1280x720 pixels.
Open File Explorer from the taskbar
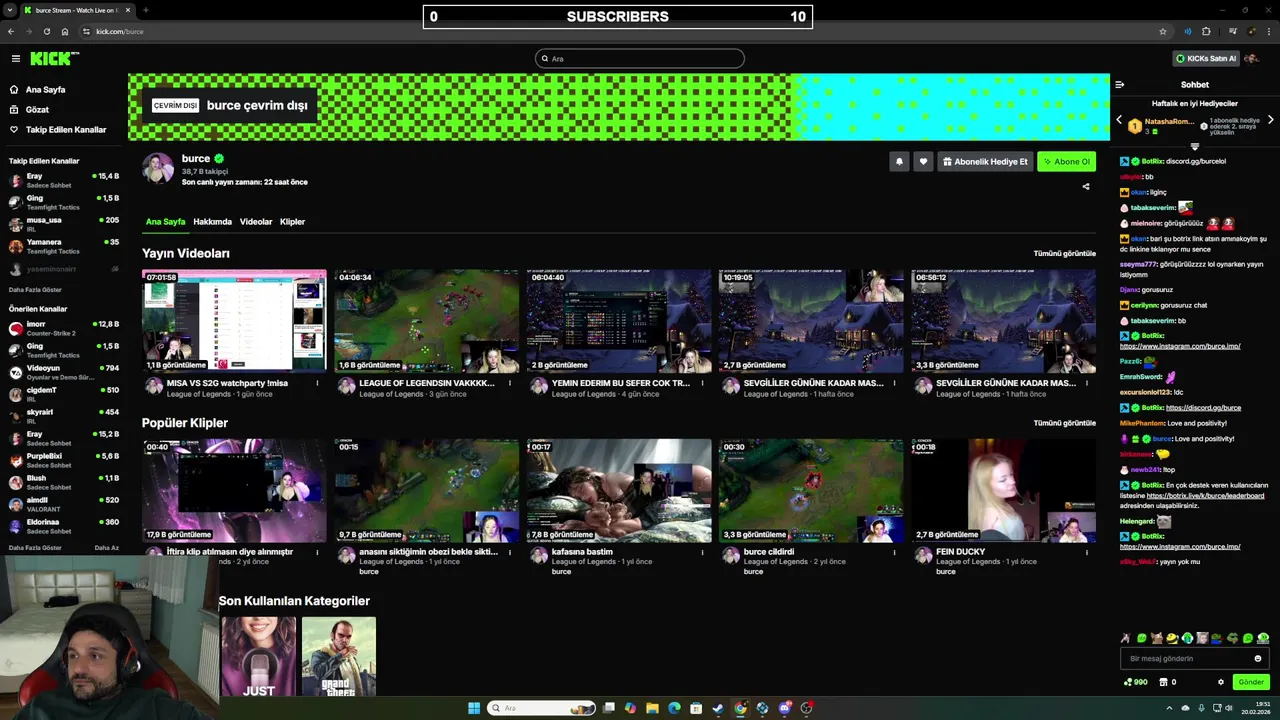pyautogui.click(x=652, y=708)
